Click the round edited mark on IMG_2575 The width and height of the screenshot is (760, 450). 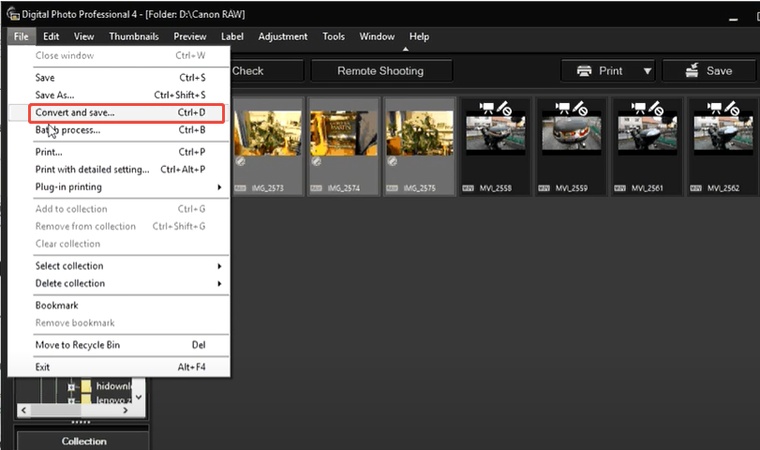coord(392,161)
